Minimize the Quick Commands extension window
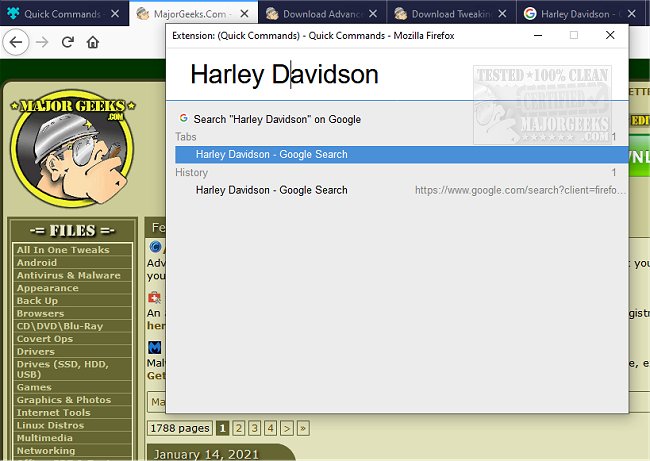 point(538,36)
